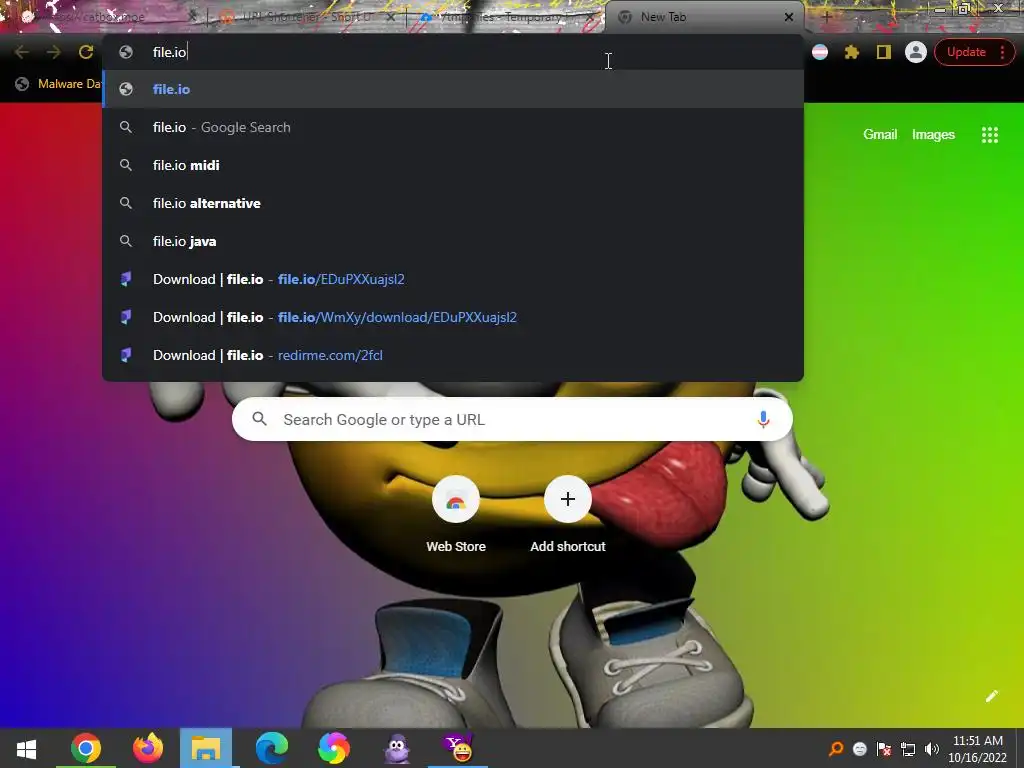The height and width of the screenshot is (768, 1024).
Task: Open the profile avatar menu
Action: click(916, 52)
